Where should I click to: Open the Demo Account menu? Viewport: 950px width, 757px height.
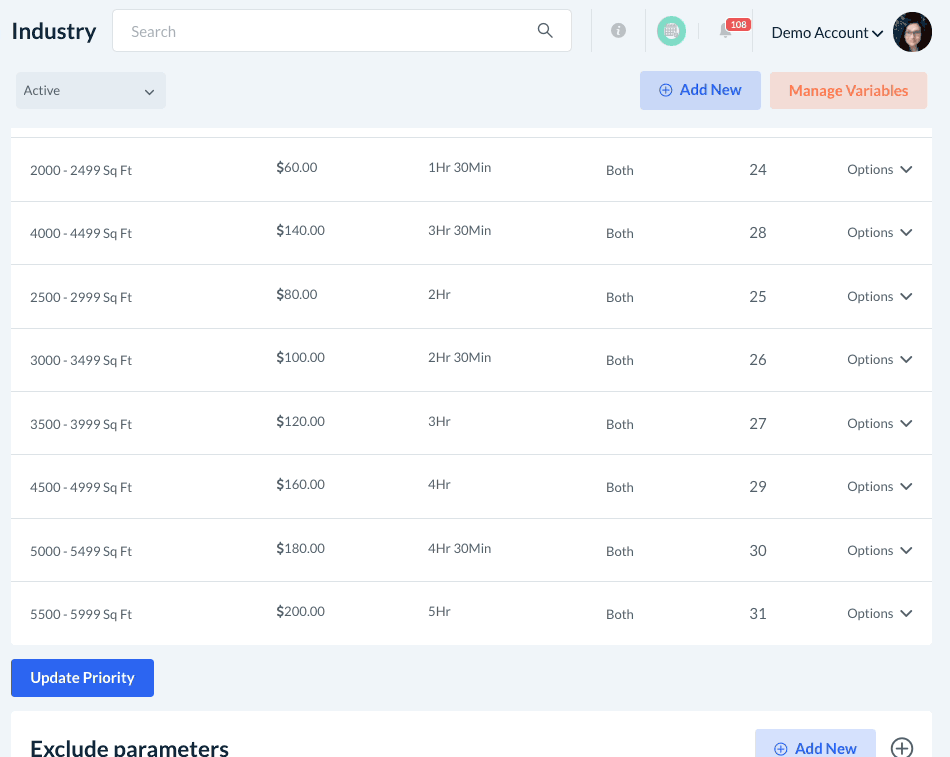pos(827,33)
